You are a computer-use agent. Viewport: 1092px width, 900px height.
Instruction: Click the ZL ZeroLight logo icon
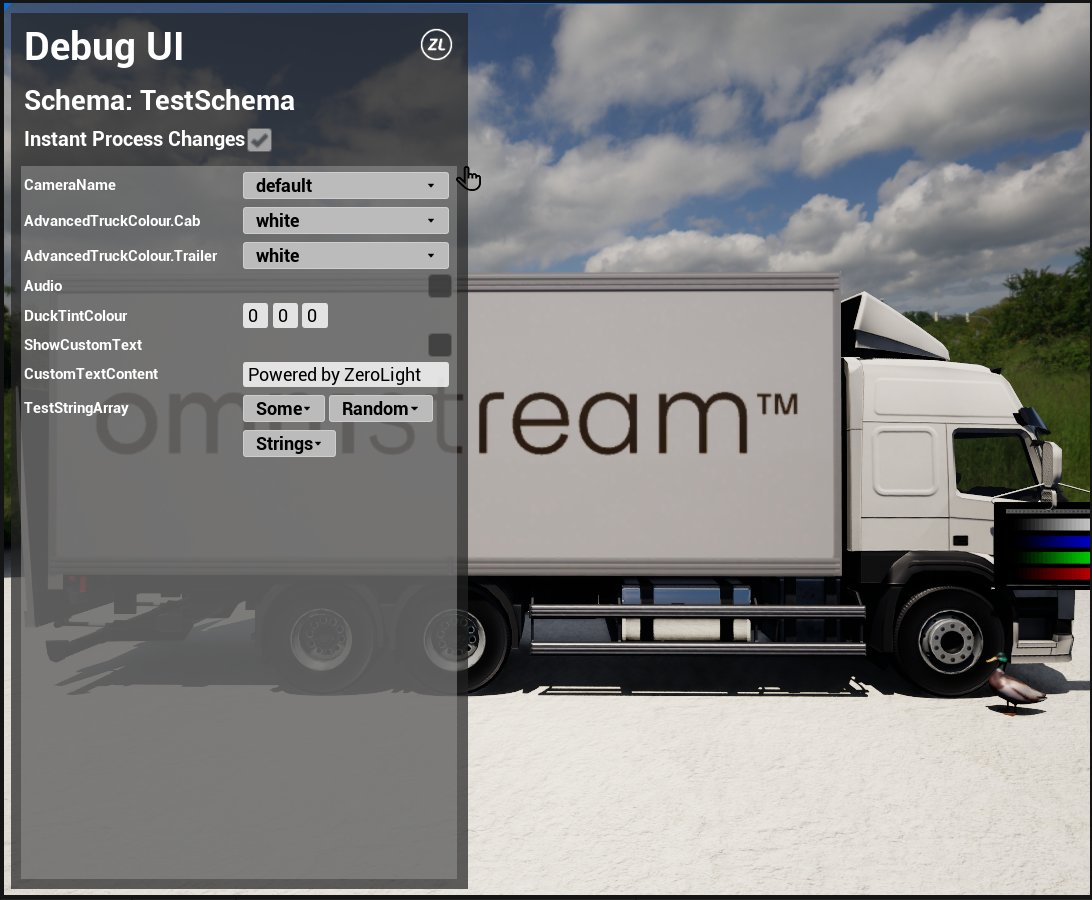coord(435,44)
